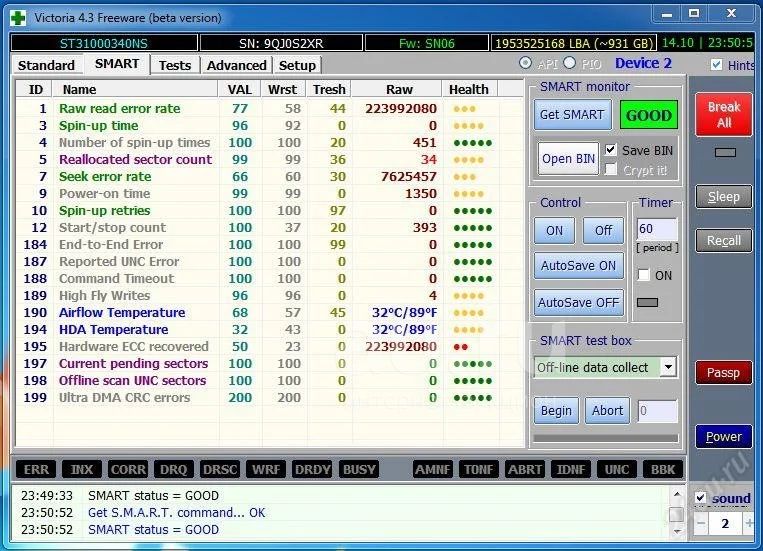This screenshot has width=763, height=551.
Task: Click the BBK error indicator
Action: pyautogui.click(x=662, y=469)
